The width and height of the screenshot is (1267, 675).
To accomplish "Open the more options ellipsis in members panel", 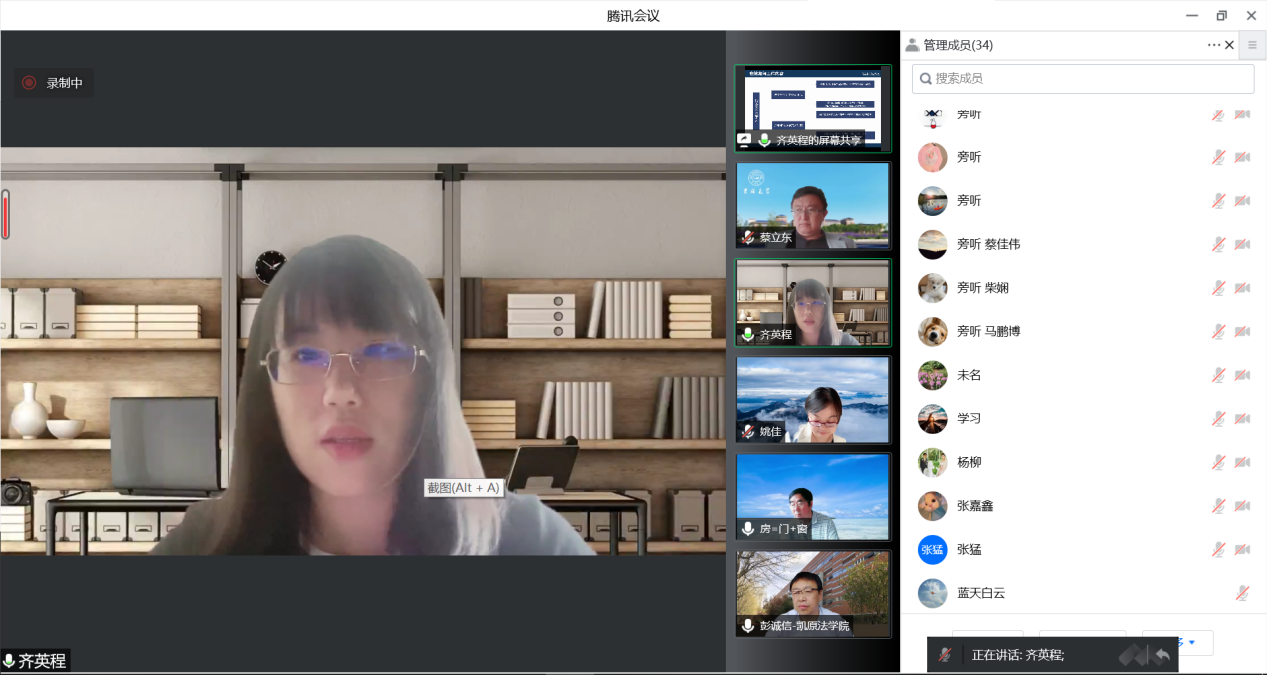I will point(1213,45).
